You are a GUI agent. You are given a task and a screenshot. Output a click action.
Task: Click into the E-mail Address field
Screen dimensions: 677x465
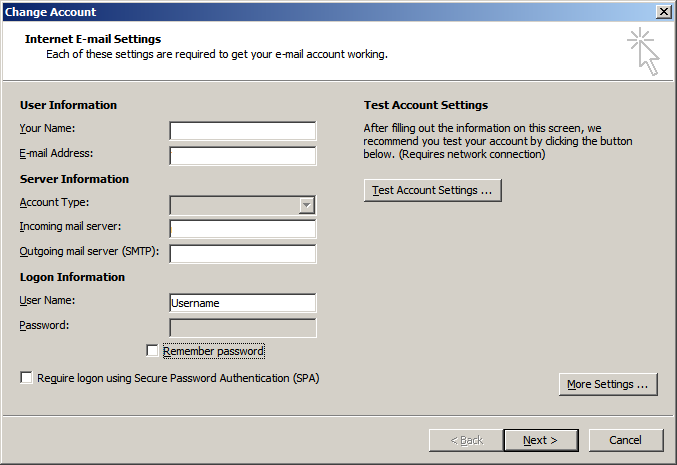(x=243, y=156)
